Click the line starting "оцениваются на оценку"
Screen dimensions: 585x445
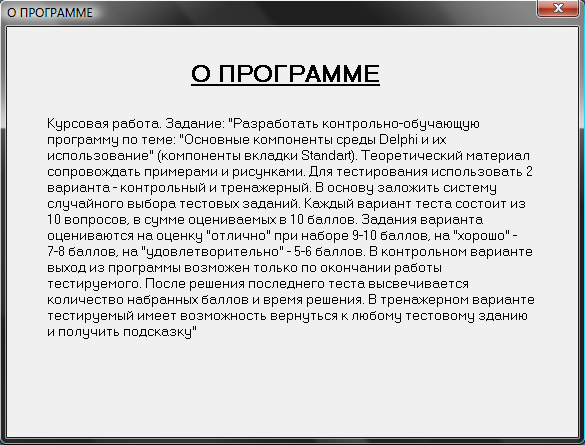[x=282, y=236]
